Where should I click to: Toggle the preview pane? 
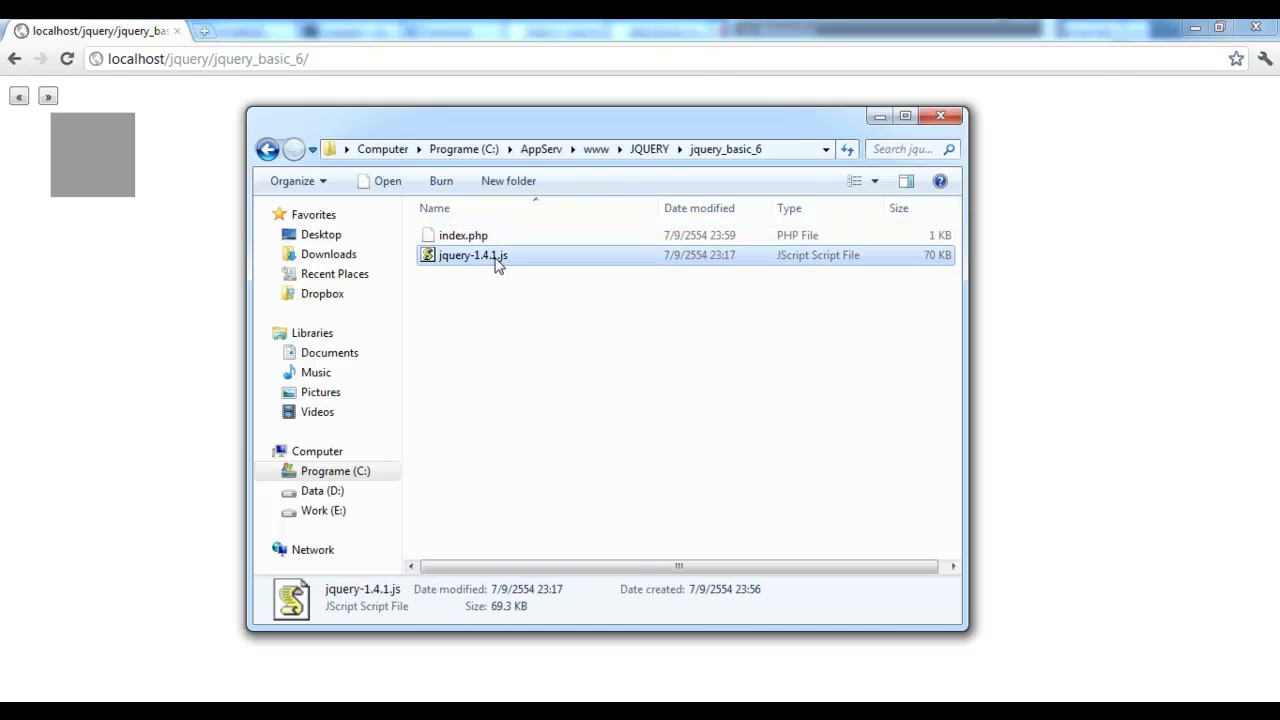tap(906, 181)
